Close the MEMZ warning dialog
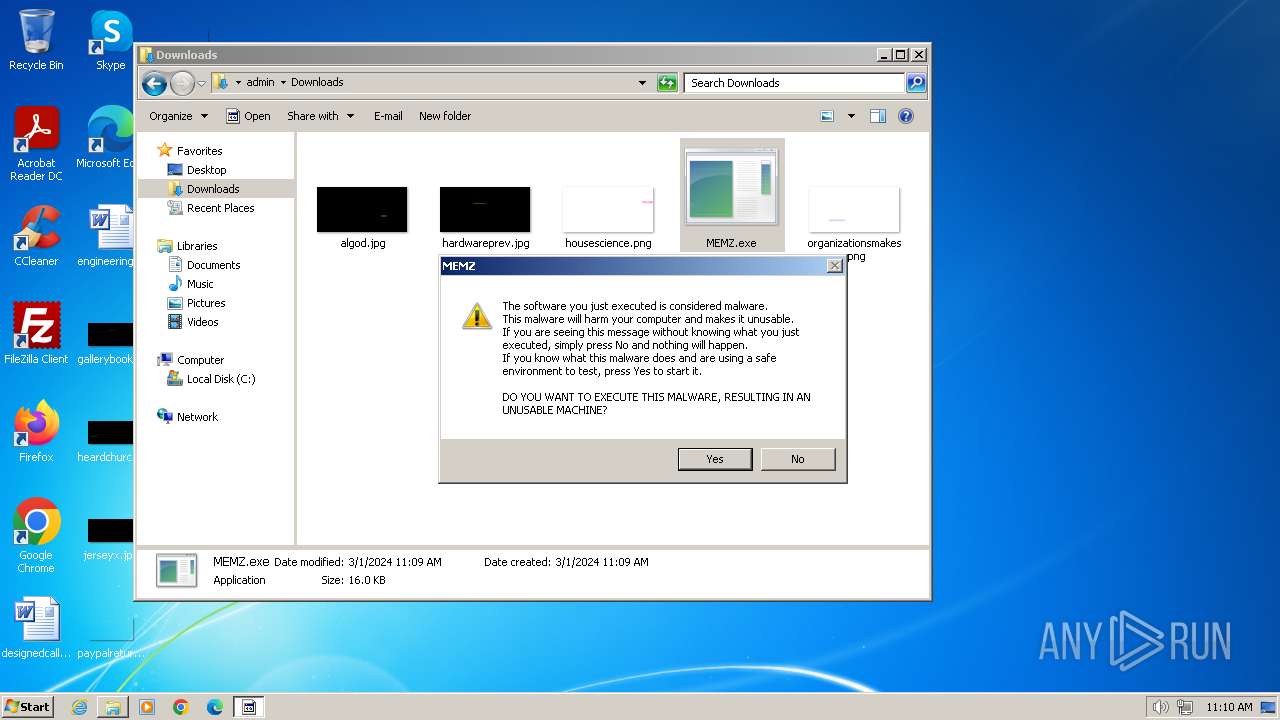 (834, 266)
